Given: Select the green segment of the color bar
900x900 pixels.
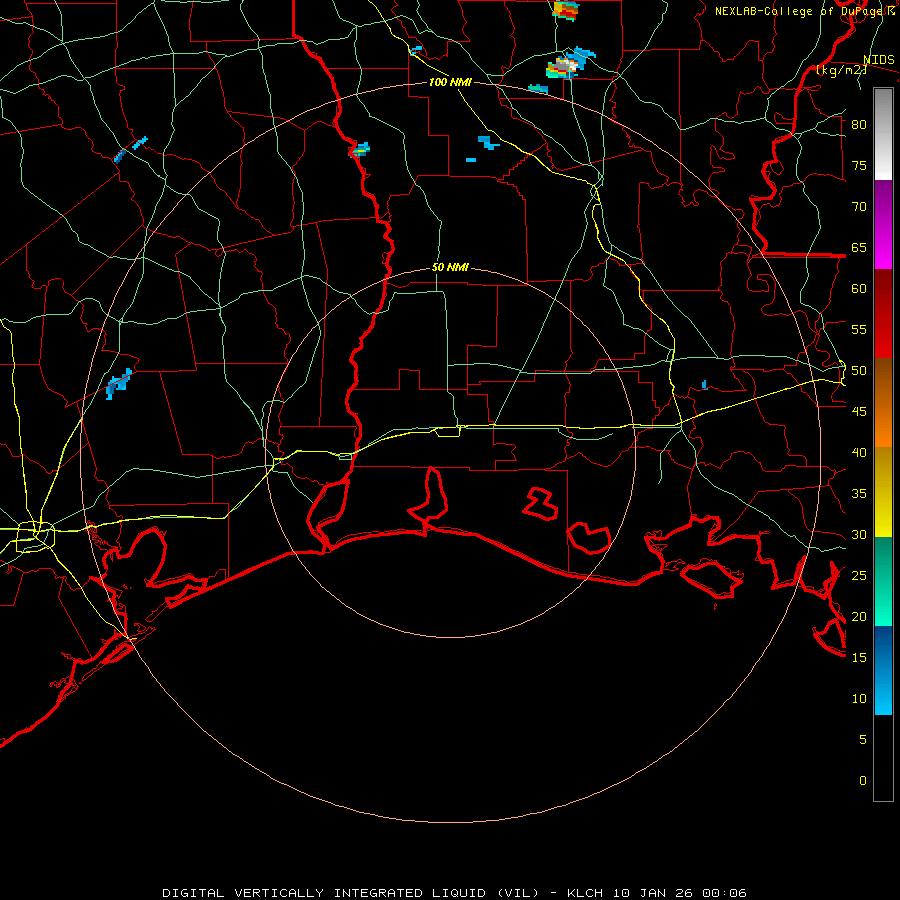Looking at the screenshot, I should 883,581.
